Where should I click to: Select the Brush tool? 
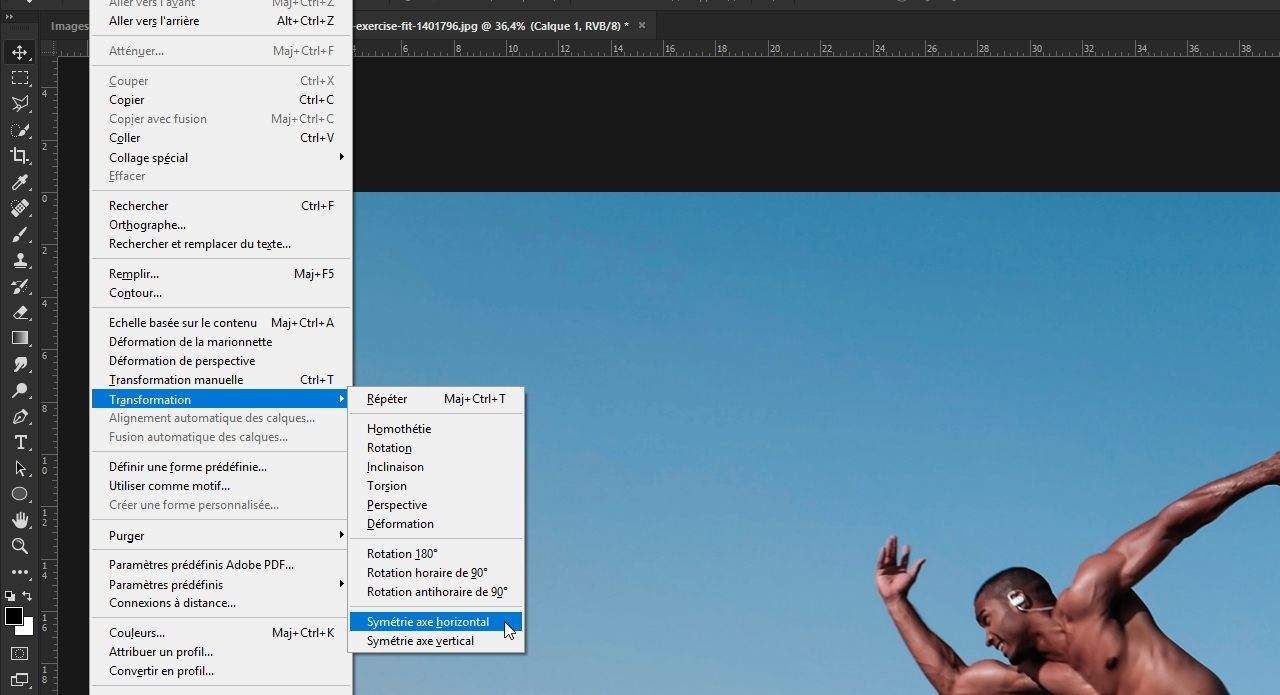click(20, 234)
